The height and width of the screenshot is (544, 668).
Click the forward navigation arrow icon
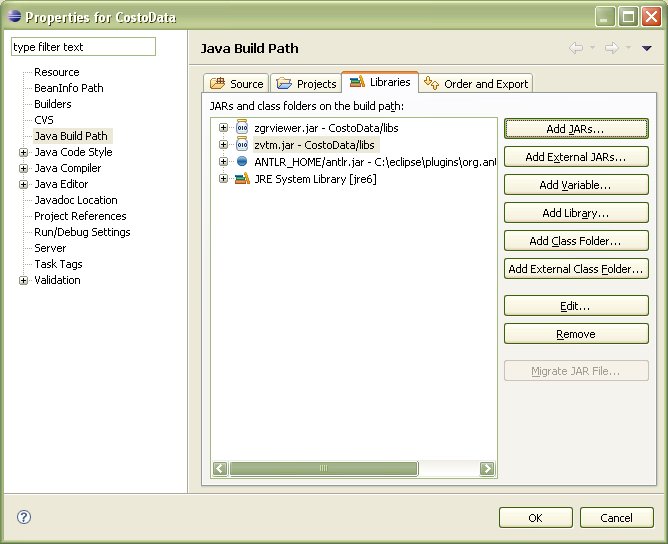[x=611, y=48]
